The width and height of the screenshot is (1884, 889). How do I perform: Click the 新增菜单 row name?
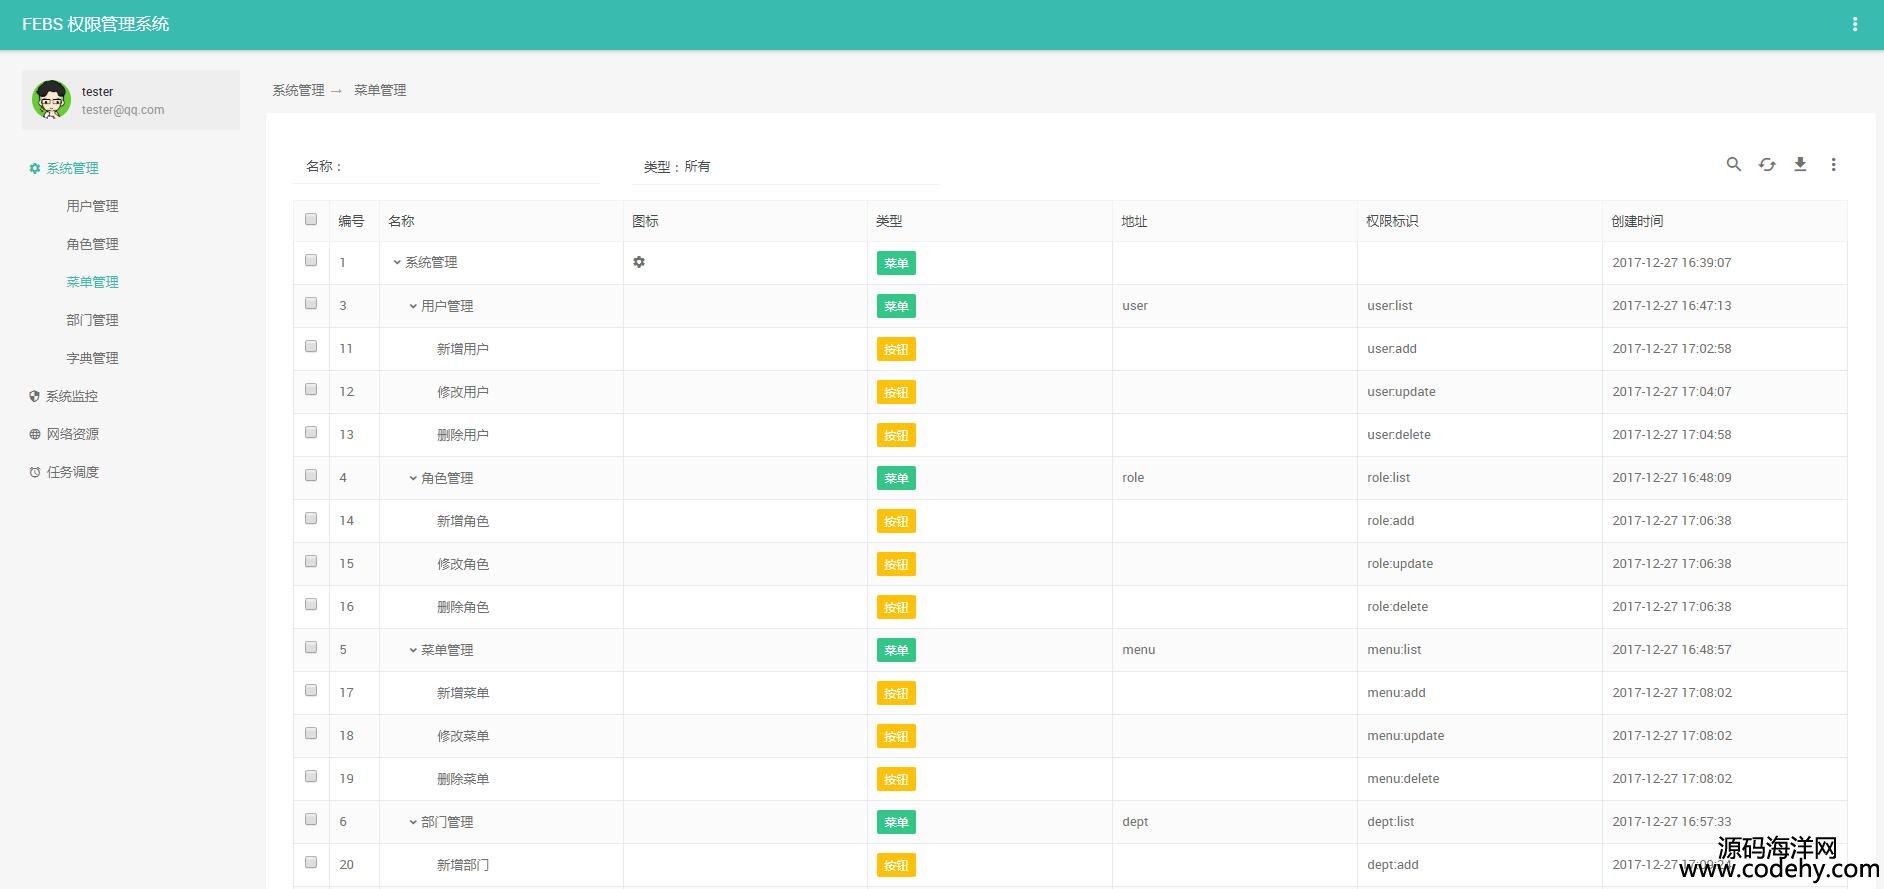pos(463,693)
